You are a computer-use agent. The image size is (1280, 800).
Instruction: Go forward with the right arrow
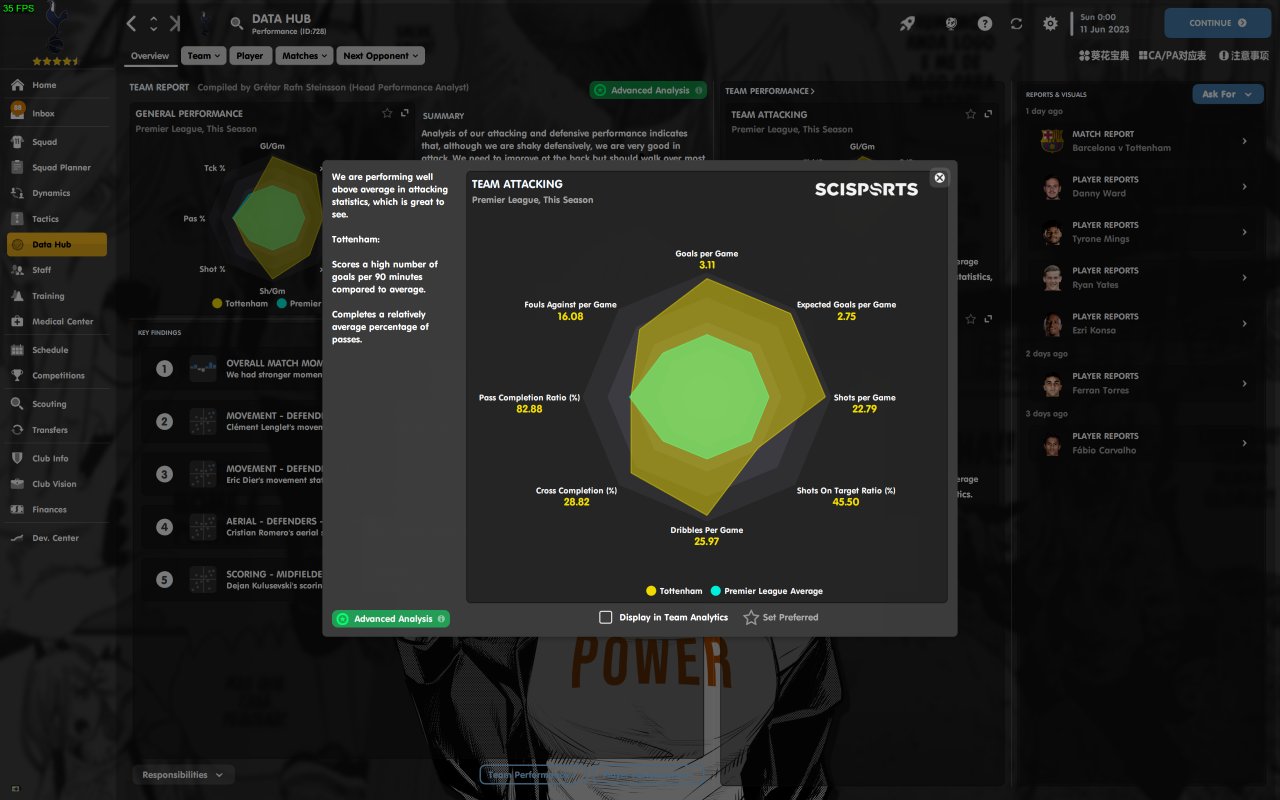[x=176, y=23]
